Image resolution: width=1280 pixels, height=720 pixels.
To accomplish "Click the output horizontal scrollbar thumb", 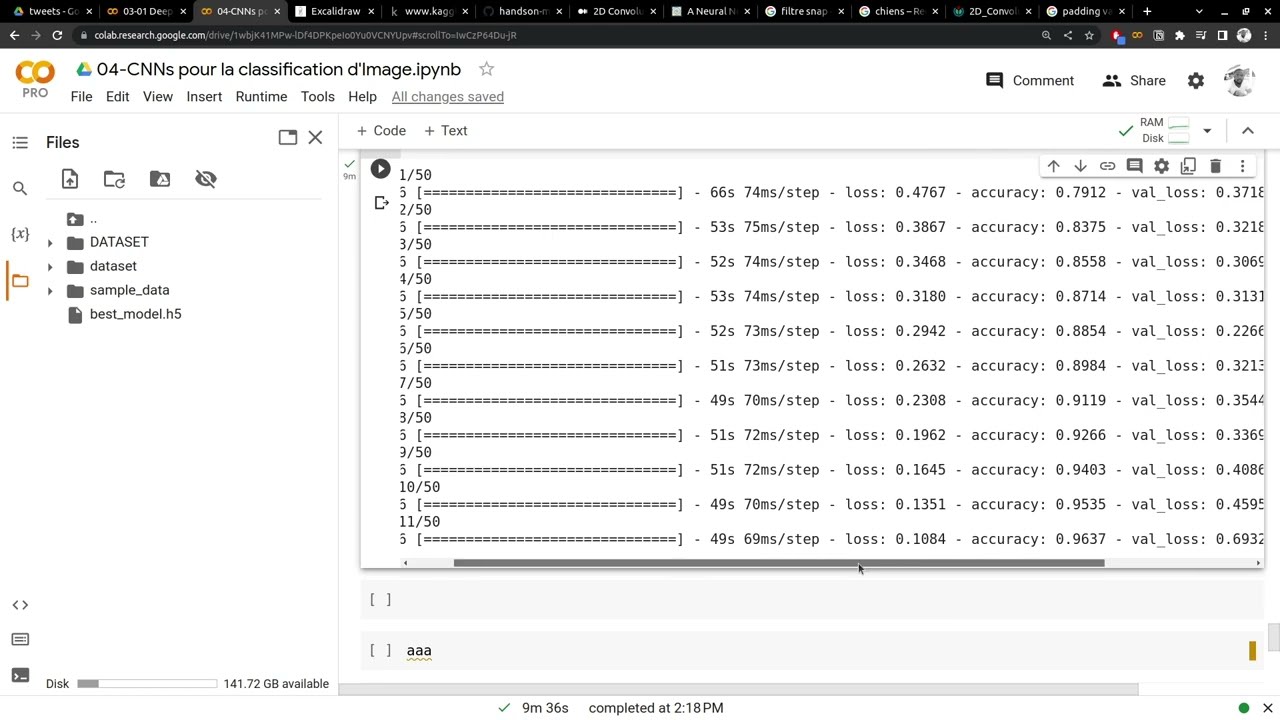I will click(x=779, y=563).
